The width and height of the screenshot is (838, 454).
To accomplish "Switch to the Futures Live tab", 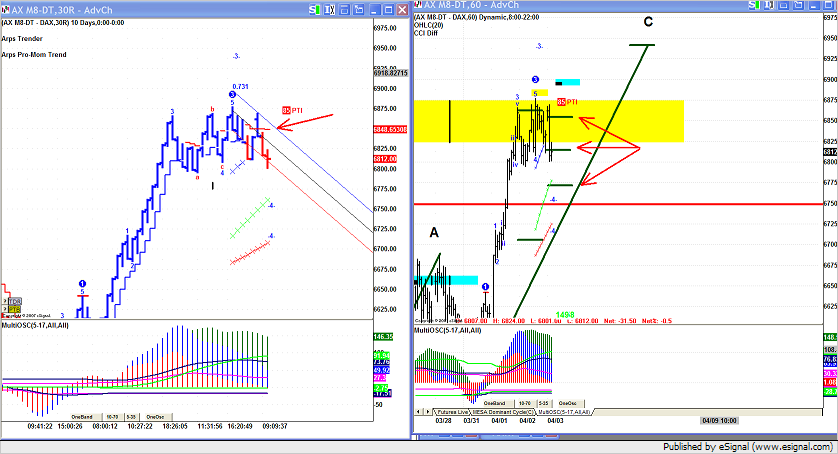I will [453, 412].
